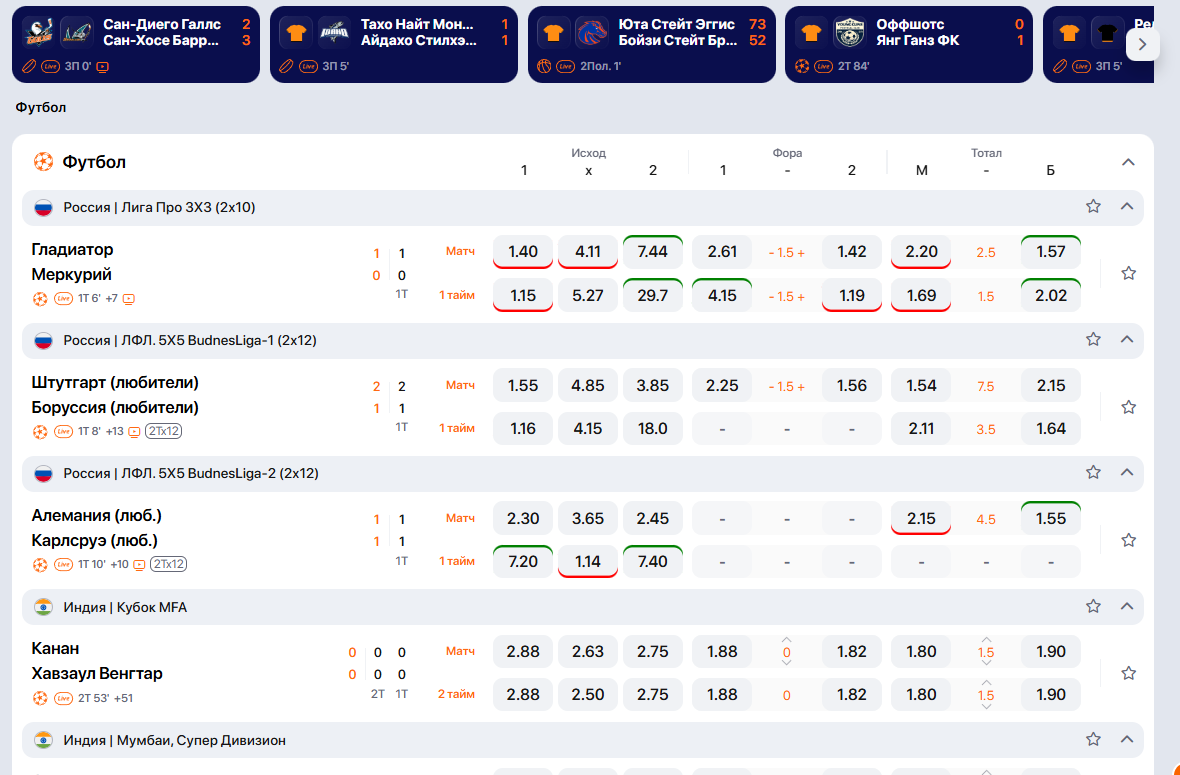1180x775 pixels.
Task: Click the hockey stick icon in Сан-Диего Галлс card
Action: coord(29,66)
